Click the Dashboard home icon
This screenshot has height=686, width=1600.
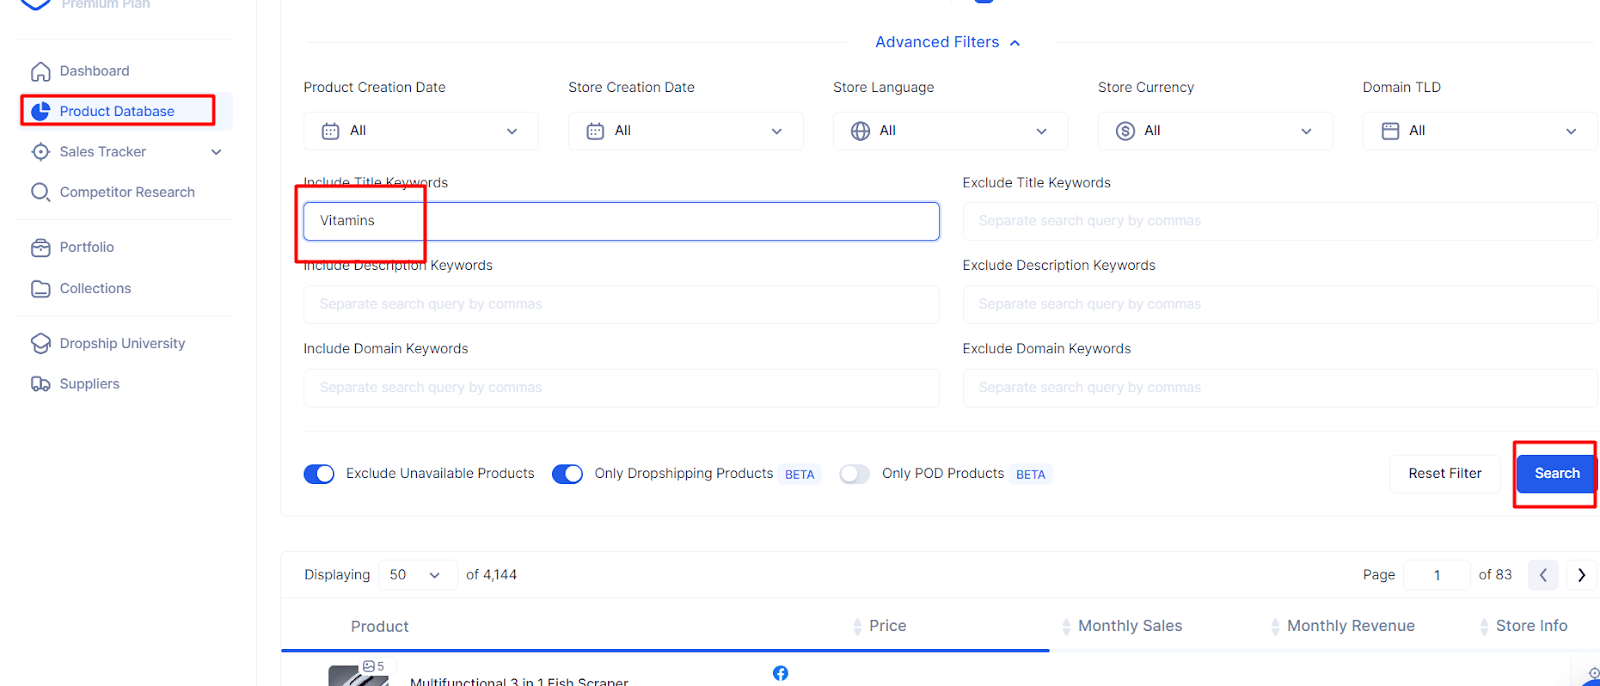(40, 71)
